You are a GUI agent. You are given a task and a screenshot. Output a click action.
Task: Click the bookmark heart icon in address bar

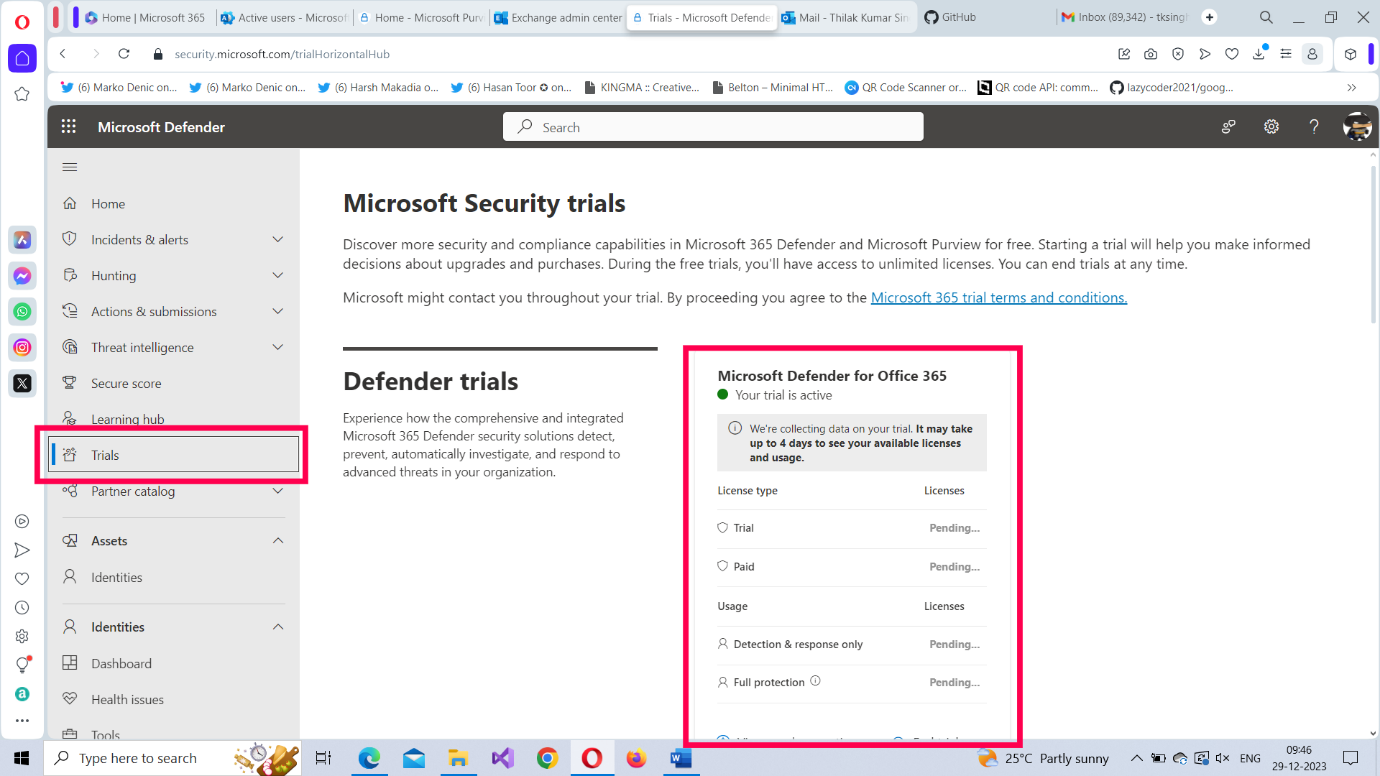coord(1232,54)
